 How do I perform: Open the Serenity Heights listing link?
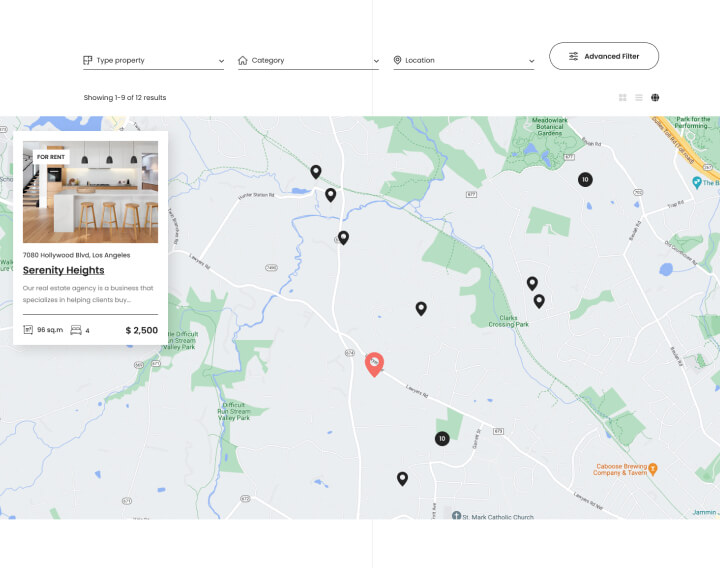click(64, 270)
